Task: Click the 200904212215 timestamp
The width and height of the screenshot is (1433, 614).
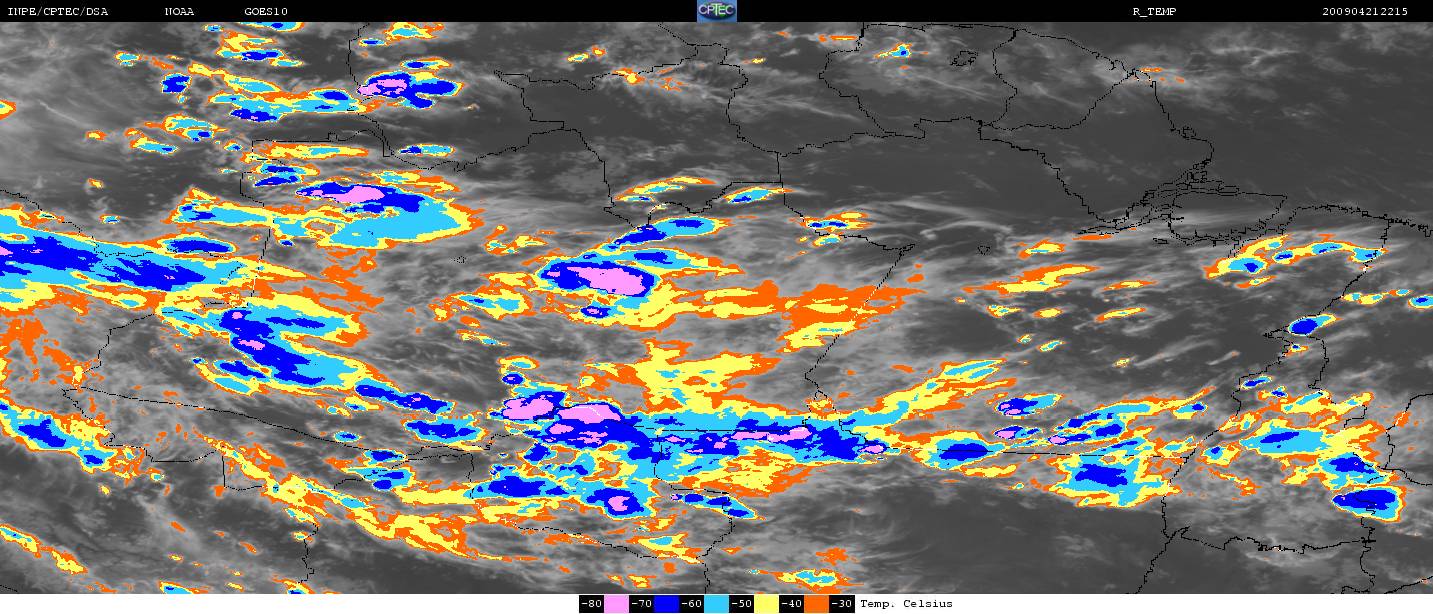Action: [1364, 12]
